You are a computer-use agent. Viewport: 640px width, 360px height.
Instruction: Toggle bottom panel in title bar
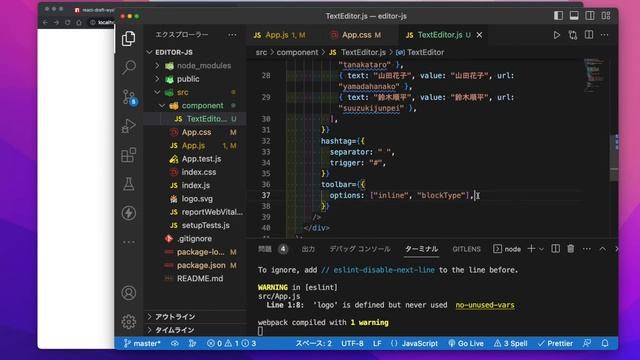(x=574, y=16)
